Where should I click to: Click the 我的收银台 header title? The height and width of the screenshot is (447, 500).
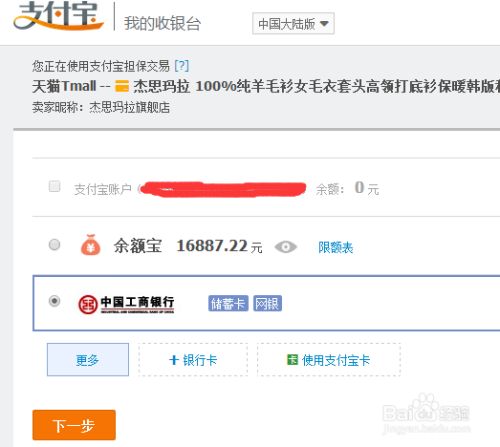coord(162,23)
